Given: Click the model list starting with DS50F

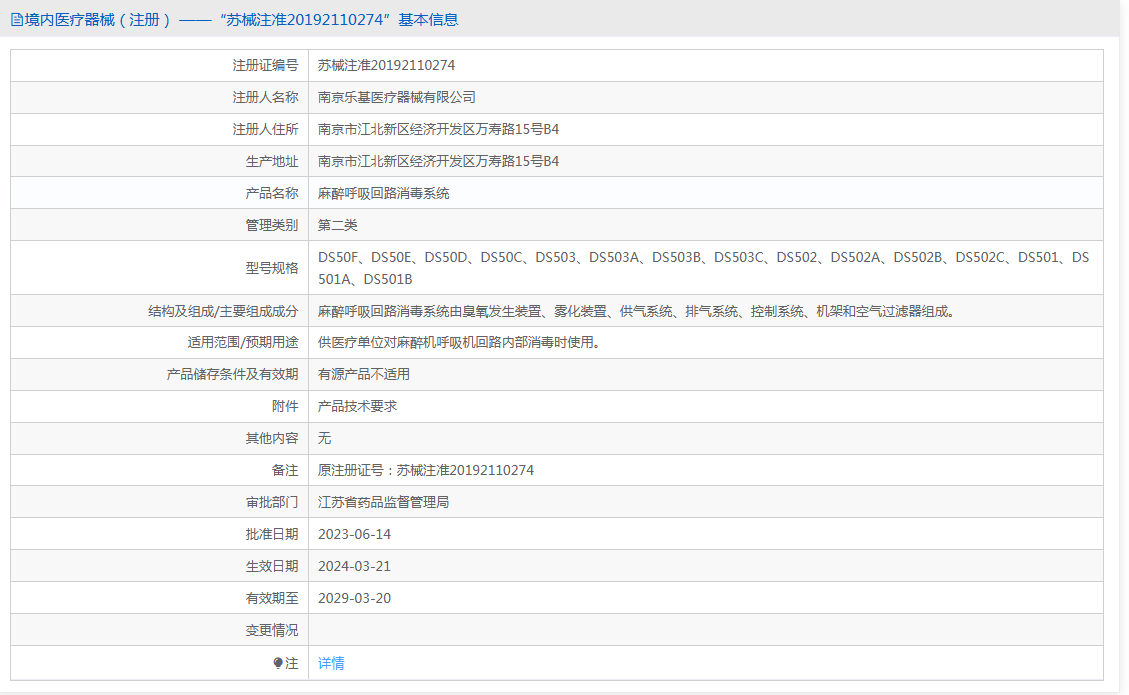Looking at the screenshot, I should (703, 268).
